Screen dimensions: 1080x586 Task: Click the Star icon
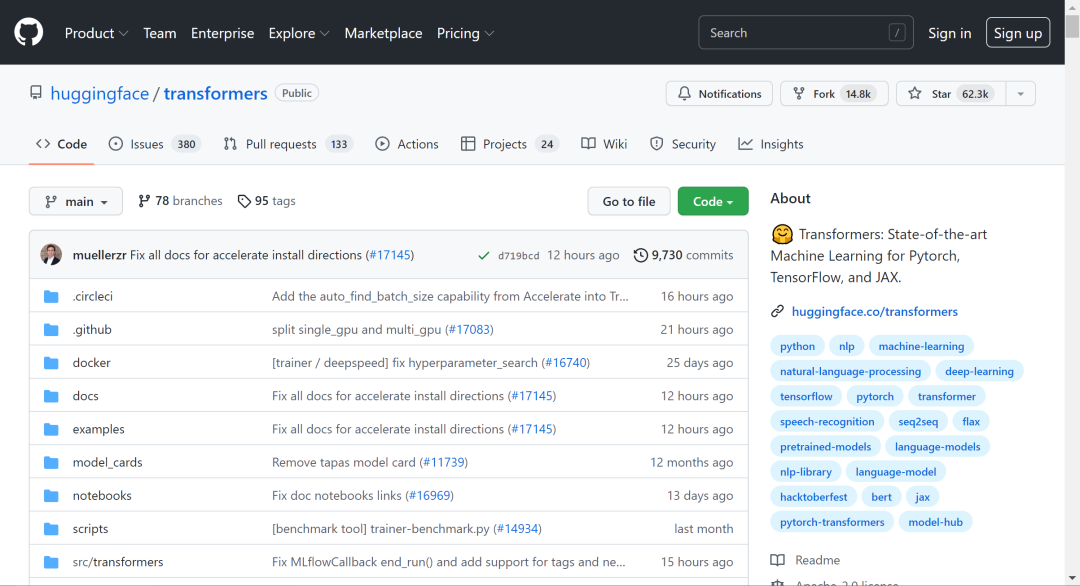[915, 94]
